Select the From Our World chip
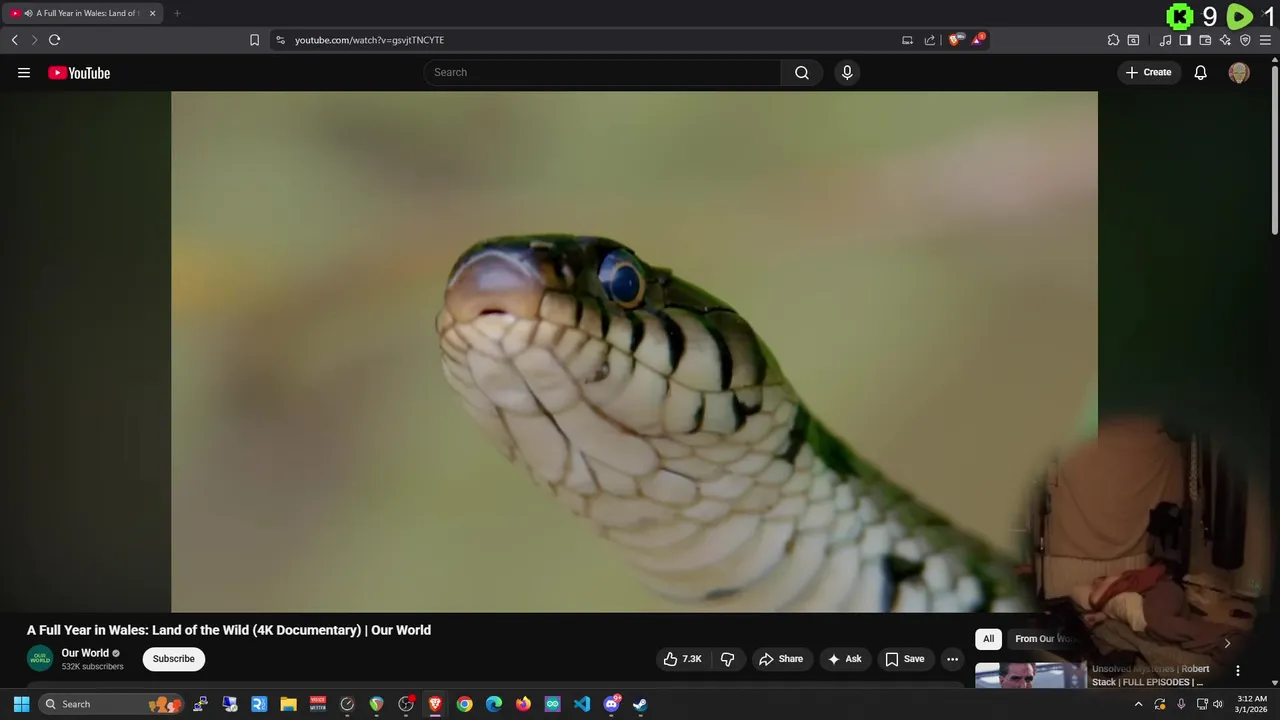Image resolution: width=1280 pixels, height=720 pixels. click(x=1045, y=639)
